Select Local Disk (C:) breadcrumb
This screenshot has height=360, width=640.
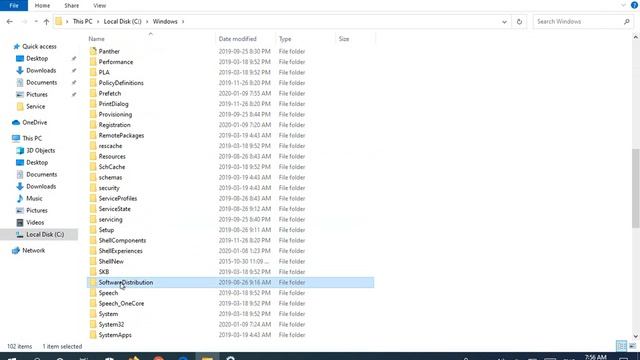coord(122,22)
